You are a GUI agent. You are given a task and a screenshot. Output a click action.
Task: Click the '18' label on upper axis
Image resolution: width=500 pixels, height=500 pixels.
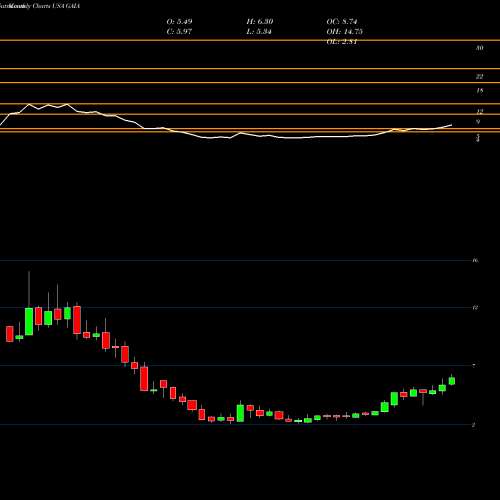[479, 91]
